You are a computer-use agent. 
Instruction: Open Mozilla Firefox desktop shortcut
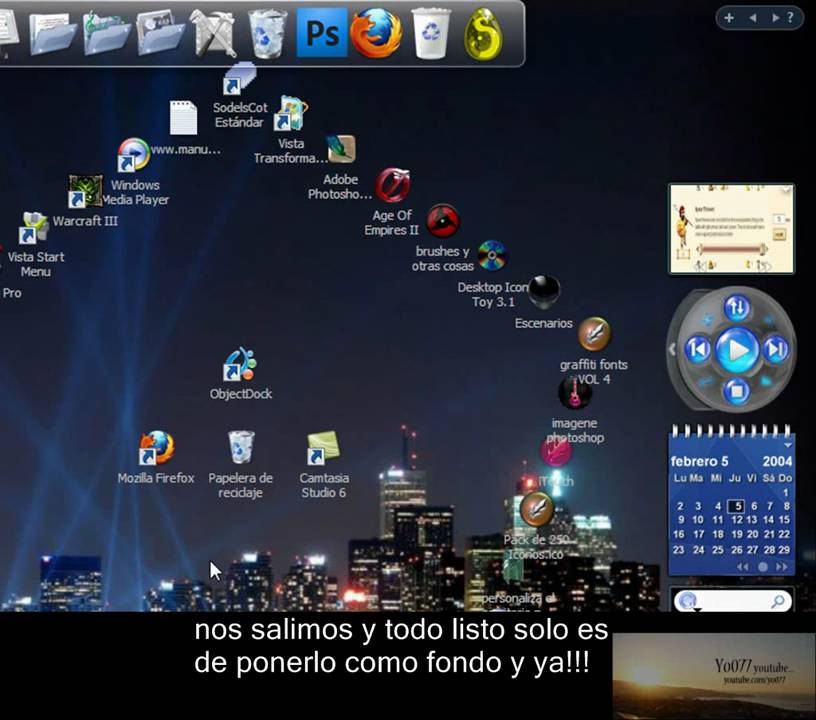coord(157,448)
